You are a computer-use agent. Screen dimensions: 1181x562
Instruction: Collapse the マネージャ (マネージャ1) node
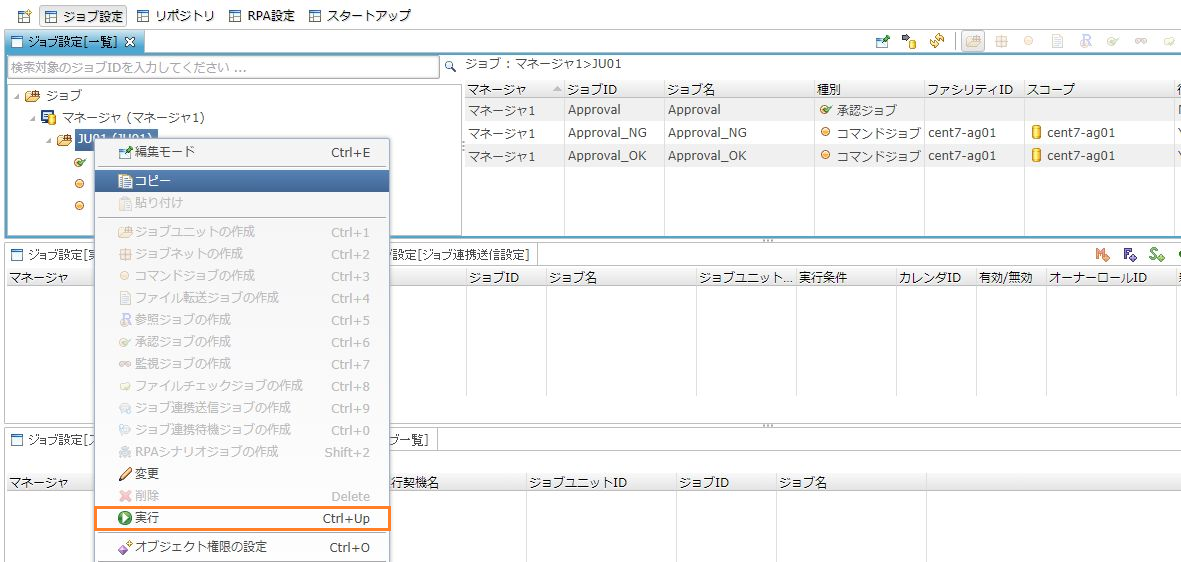[31, 118]
